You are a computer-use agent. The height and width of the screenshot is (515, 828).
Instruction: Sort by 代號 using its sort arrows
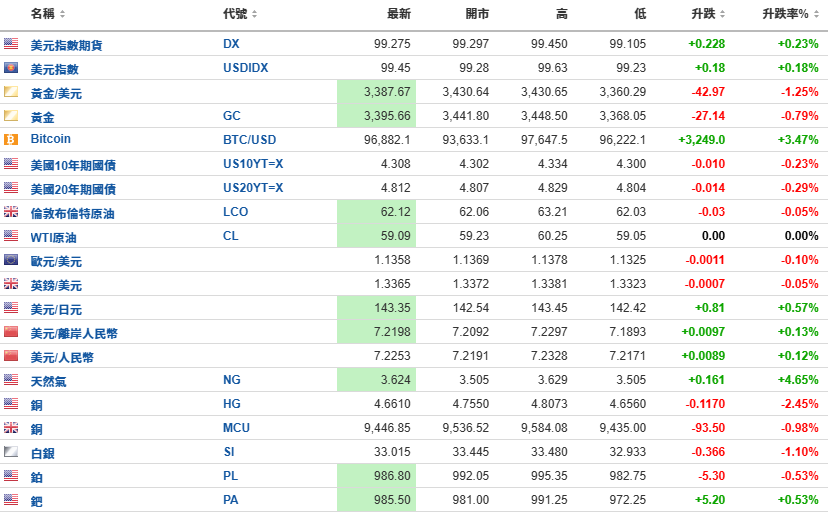click(255, 14)
